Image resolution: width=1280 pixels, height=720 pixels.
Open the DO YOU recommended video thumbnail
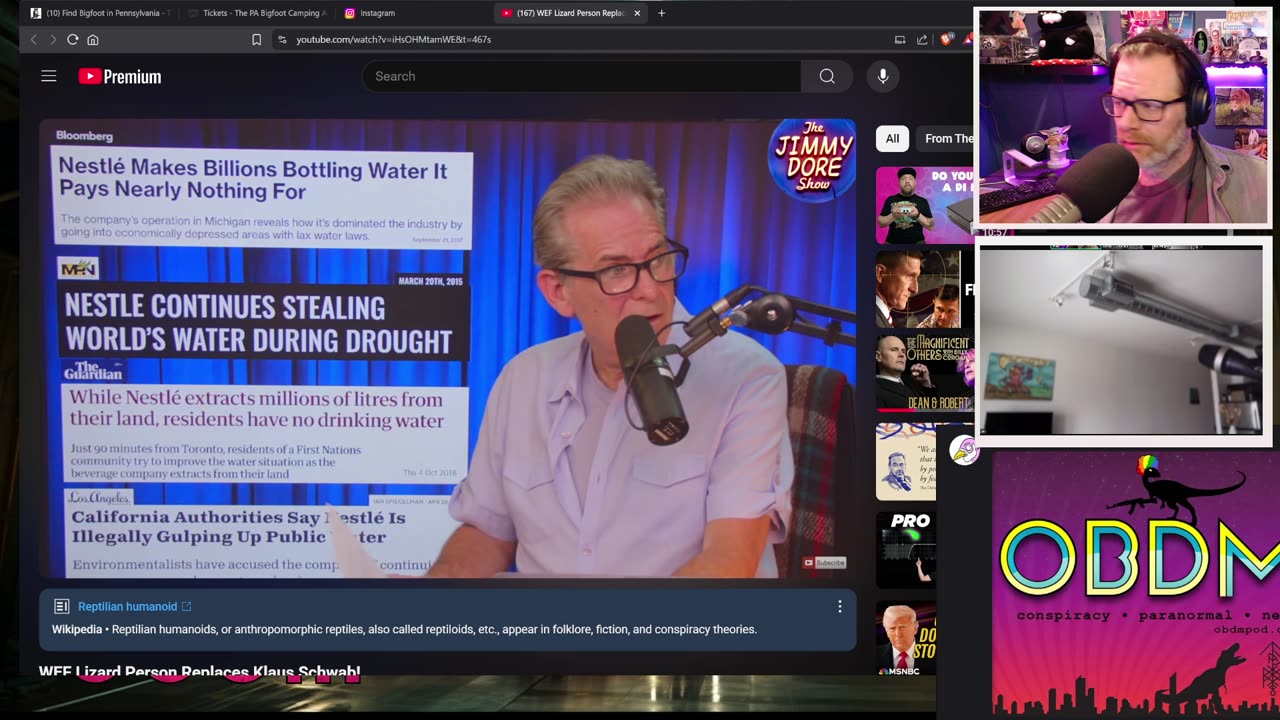tap(924, 205)
